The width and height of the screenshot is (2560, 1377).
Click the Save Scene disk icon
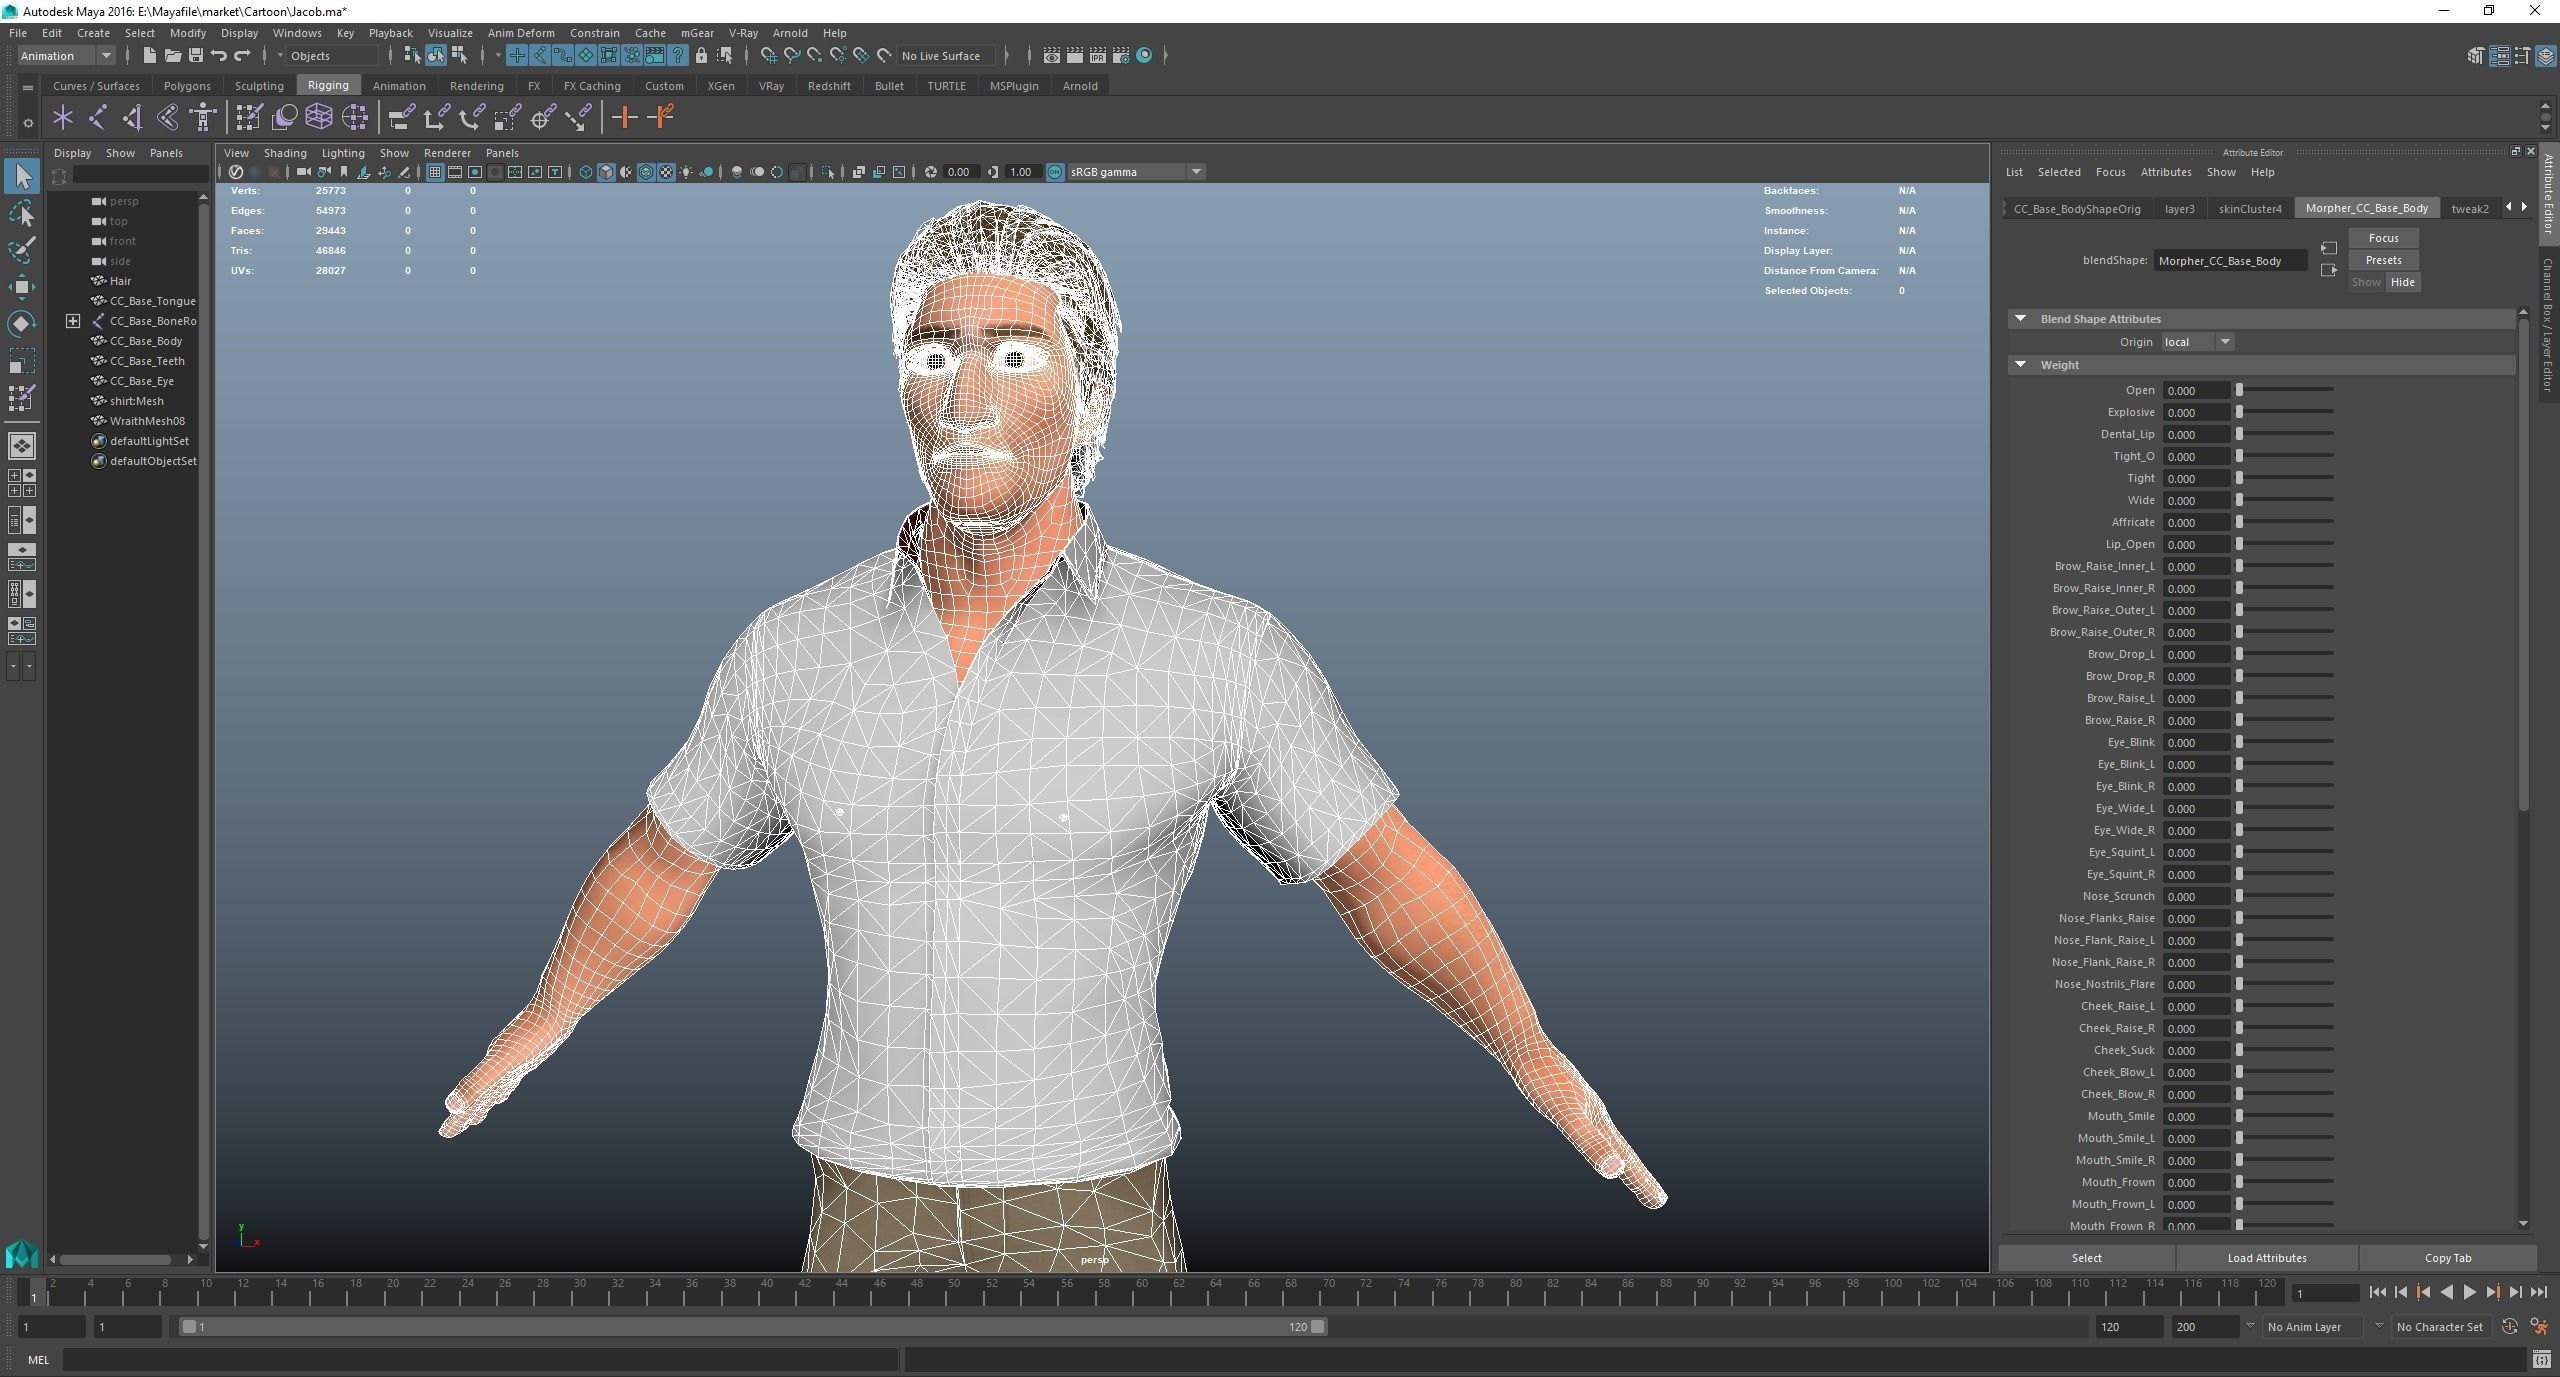click(195, 55)
